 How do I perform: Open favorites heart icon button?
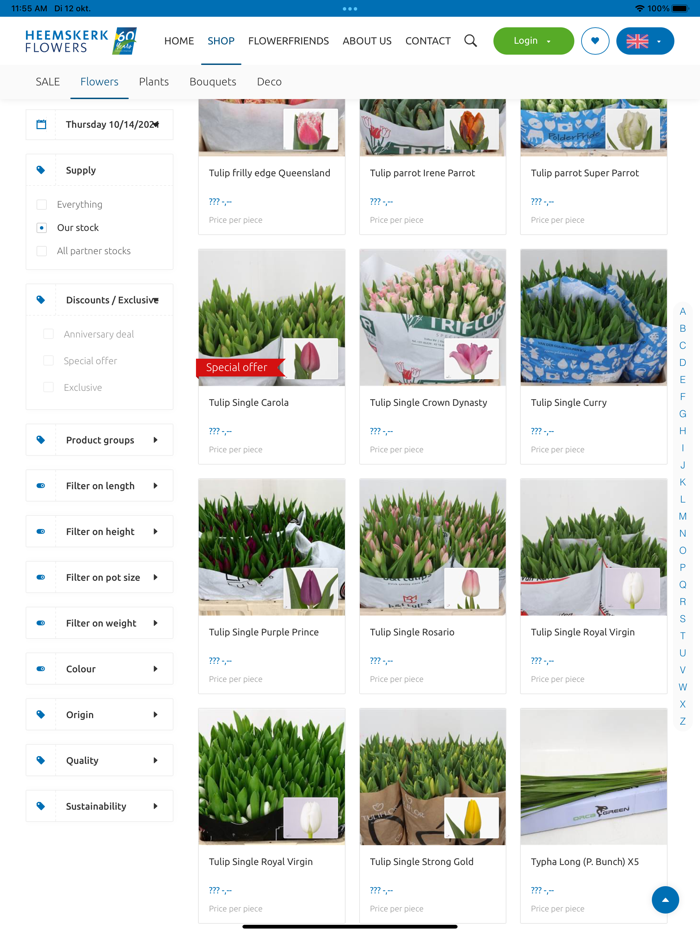[x=595, y=41]
